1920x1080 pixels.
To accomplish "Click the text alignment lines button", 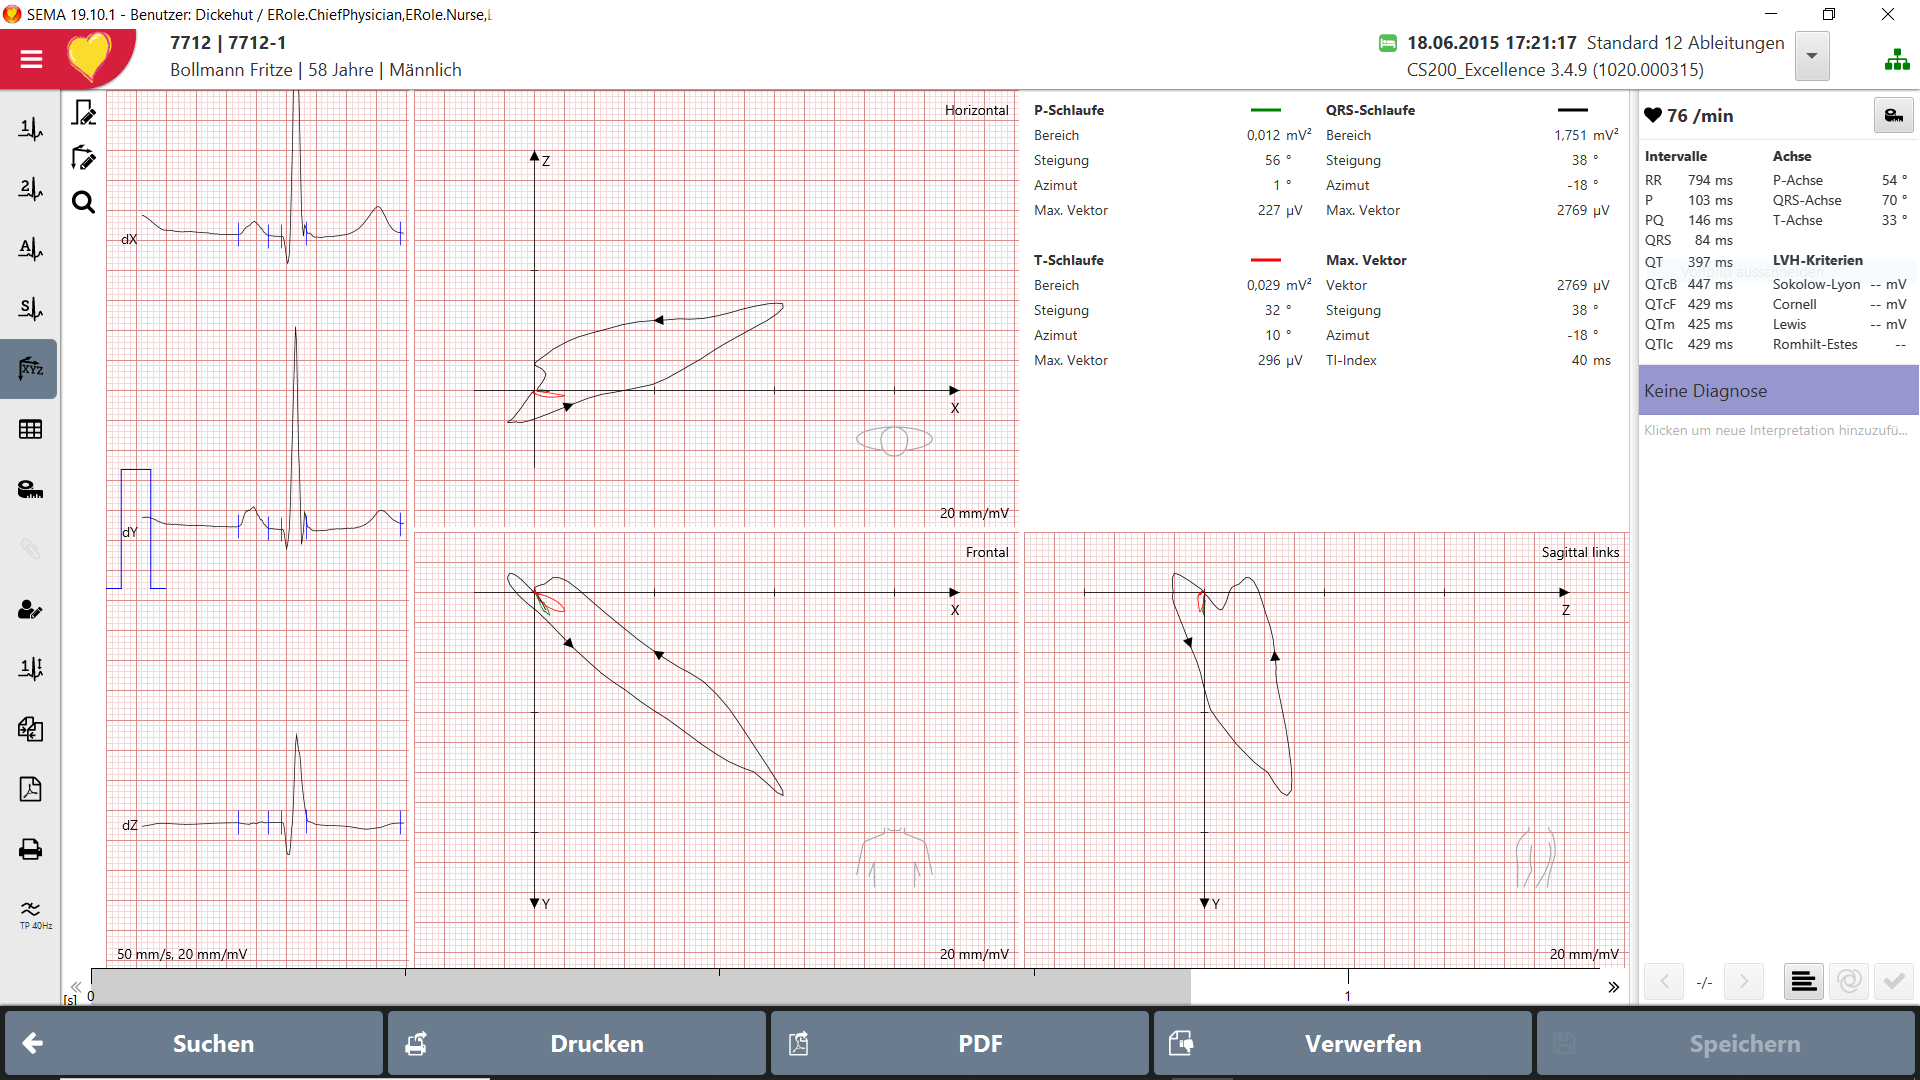I will (1803, 982).
